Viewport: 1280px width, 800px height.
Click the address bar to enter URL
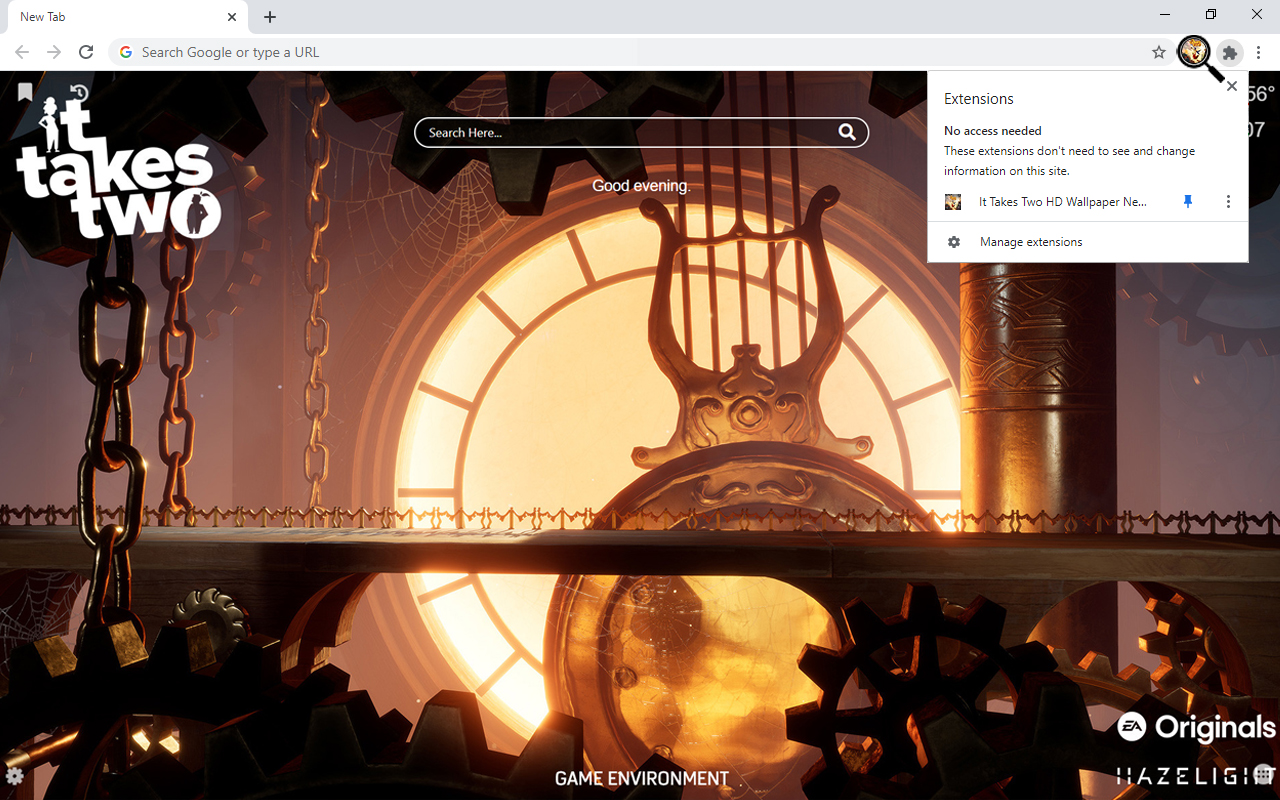pos(640,52)
